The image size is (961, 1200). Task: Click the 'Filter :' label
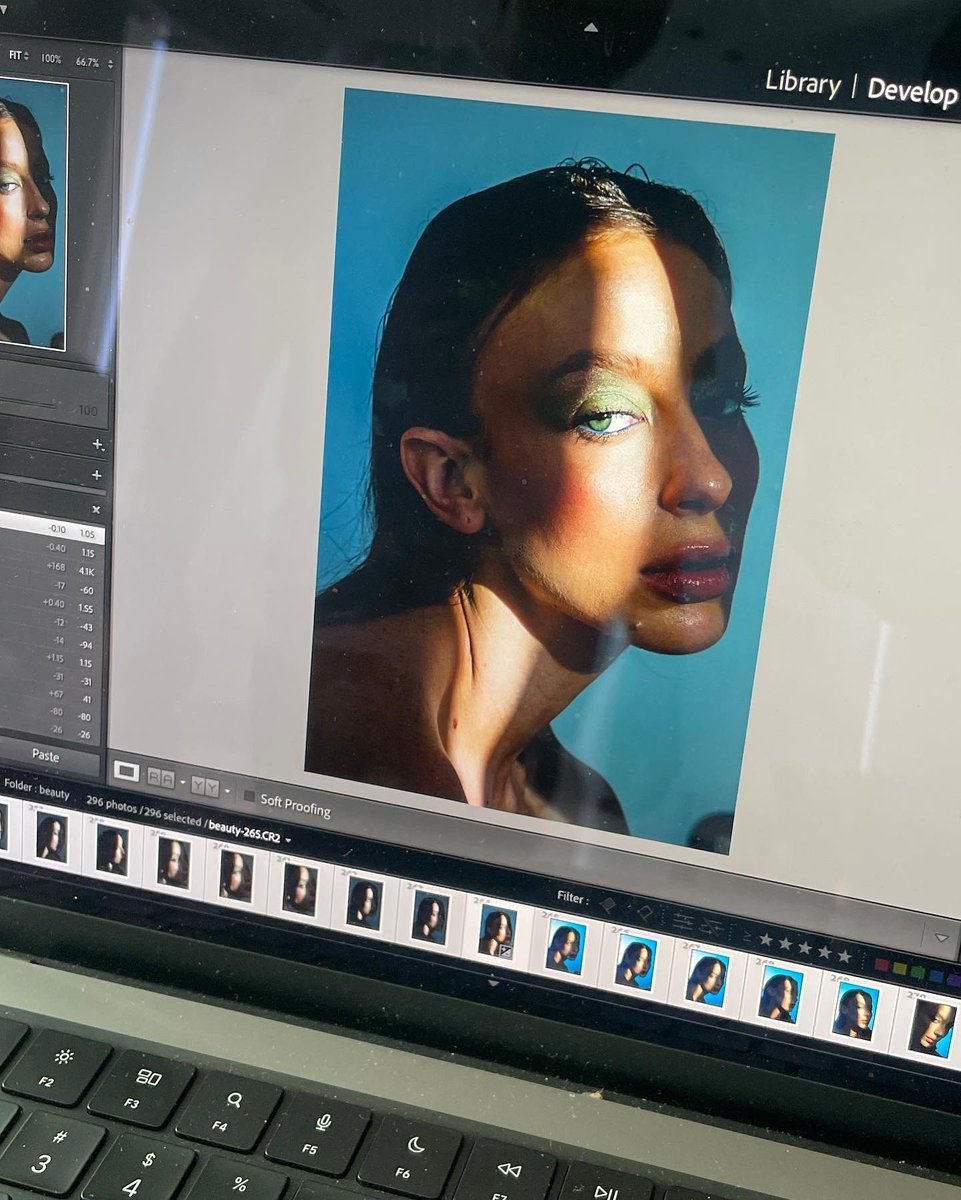(x=572, y=897)
